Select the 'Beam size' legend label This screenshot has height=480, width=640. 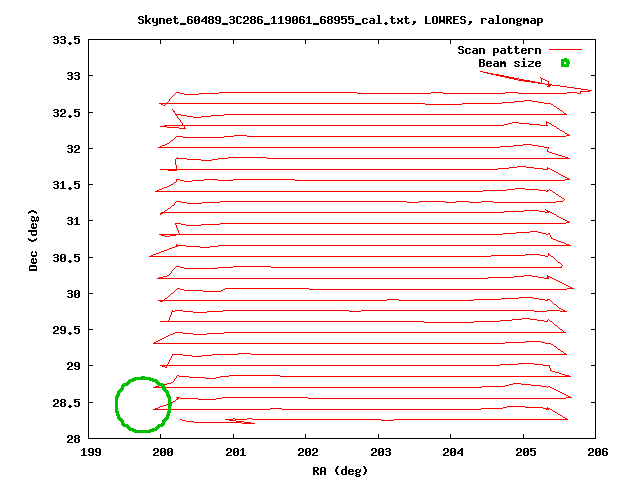510,63
